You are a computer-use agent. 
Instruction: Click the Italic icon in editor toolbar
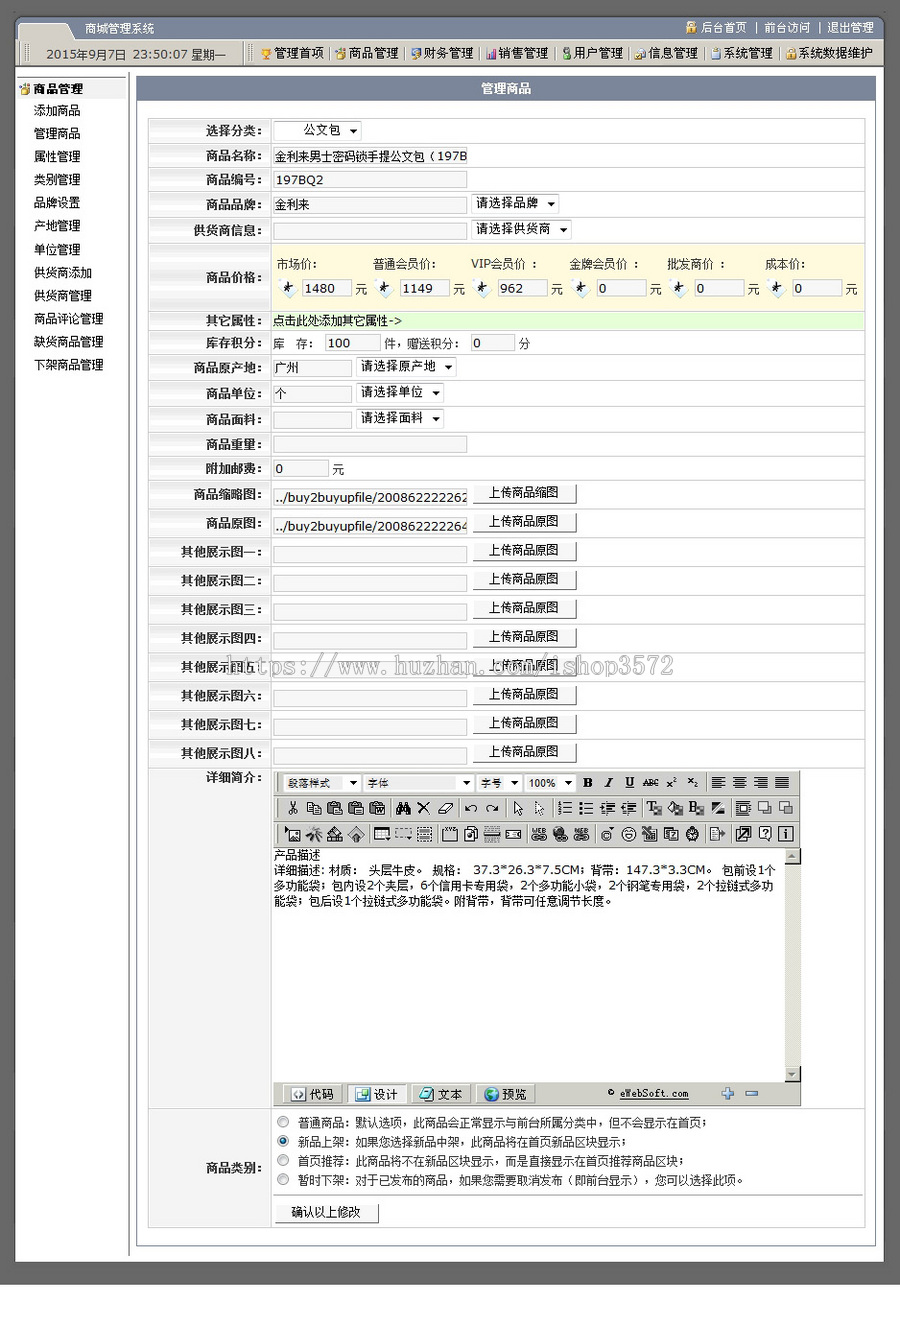(608, 783)
